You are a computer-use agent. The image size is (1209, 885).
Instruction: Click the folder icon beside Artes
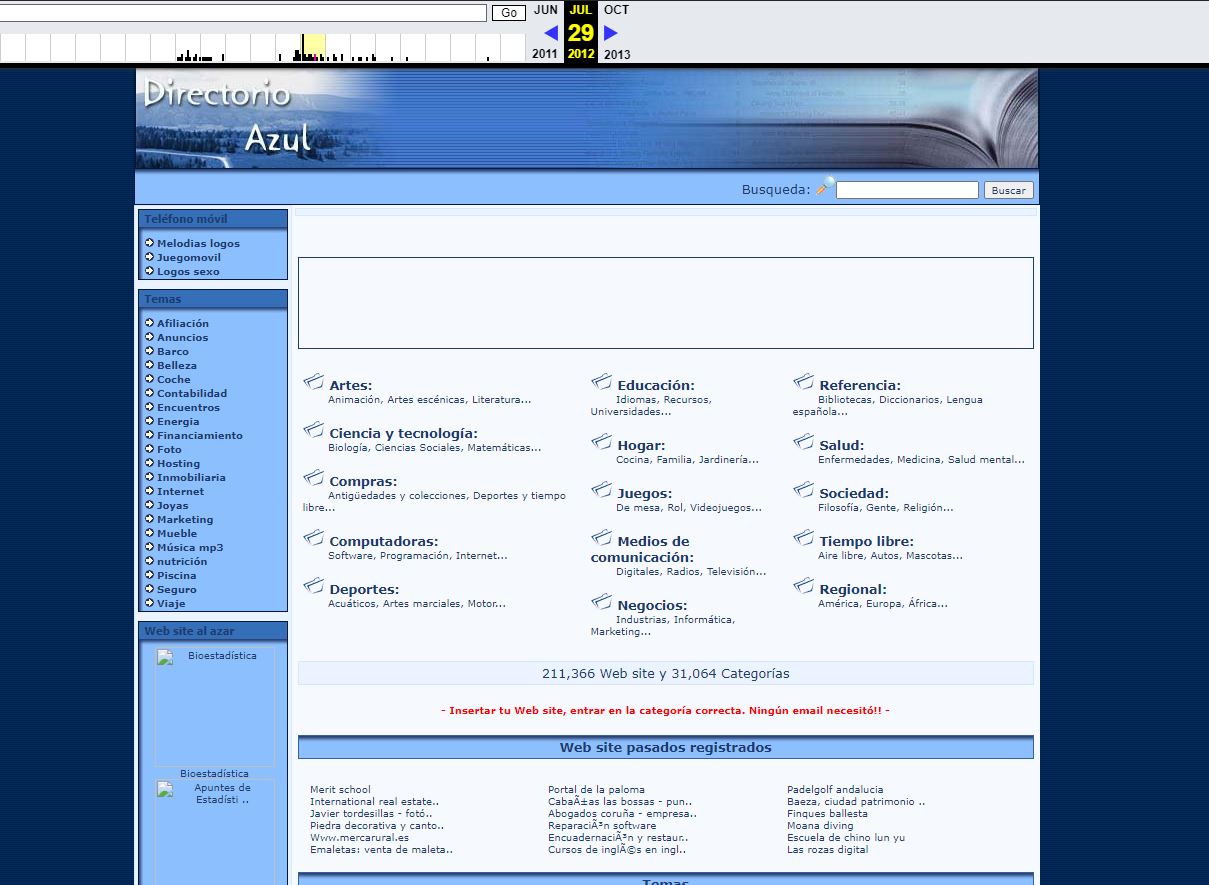pyautogui.click(x=314, y=382)
